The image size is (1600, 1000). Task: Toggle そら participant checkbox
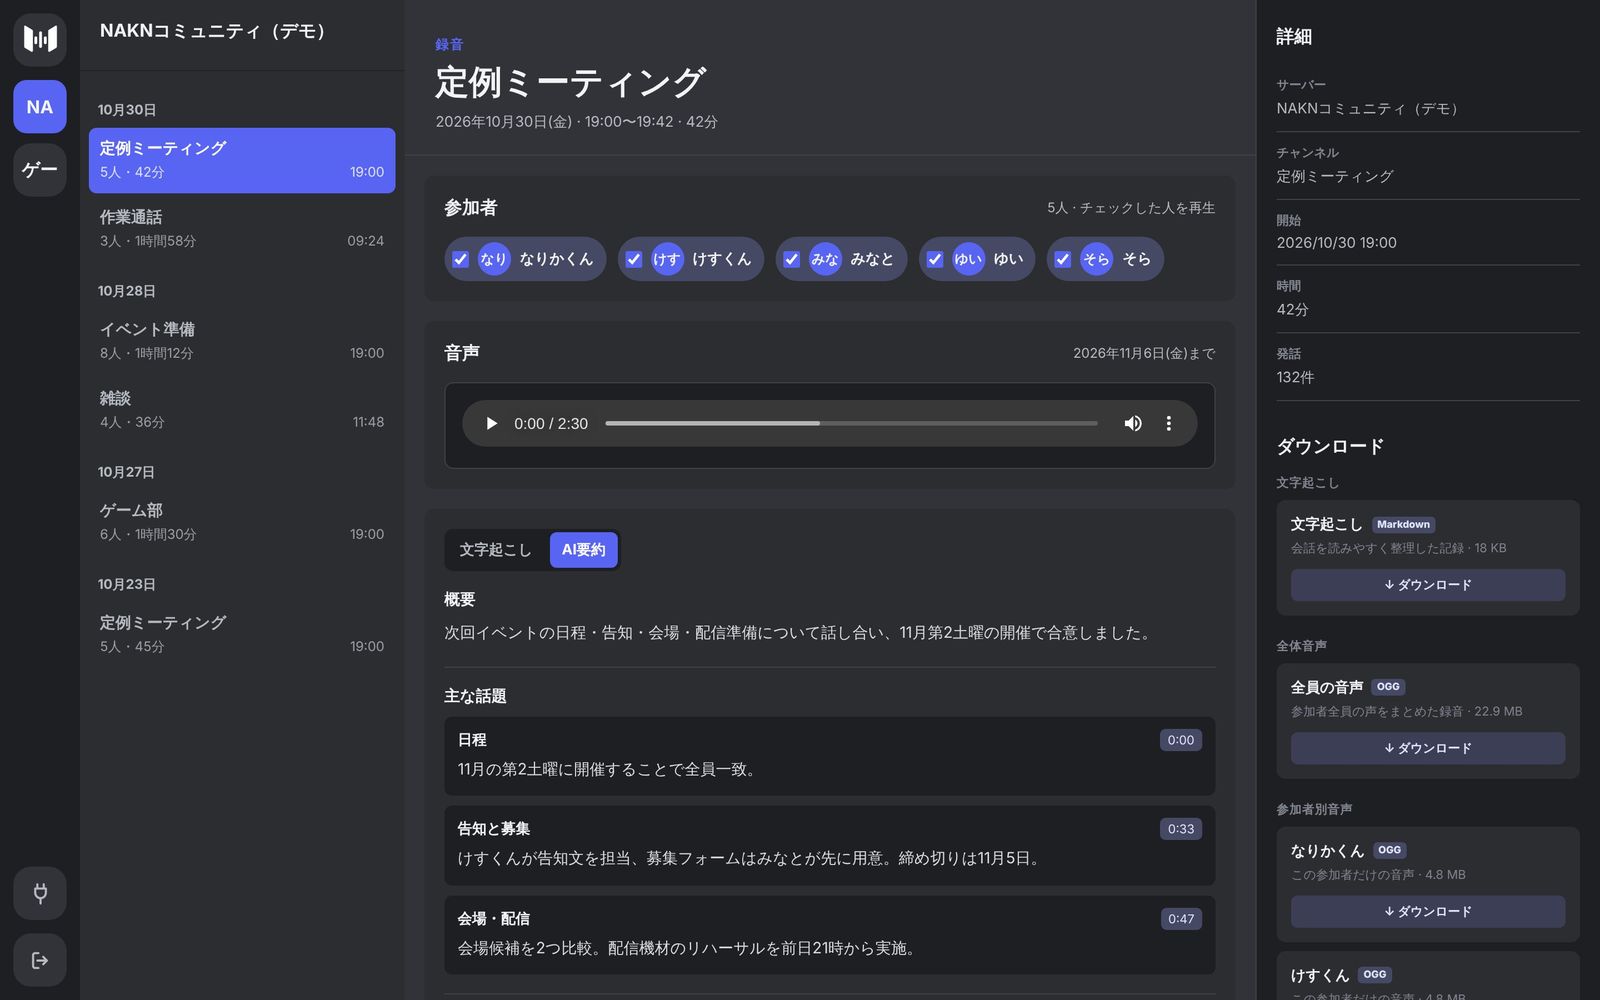click(x=1063, y=259)
